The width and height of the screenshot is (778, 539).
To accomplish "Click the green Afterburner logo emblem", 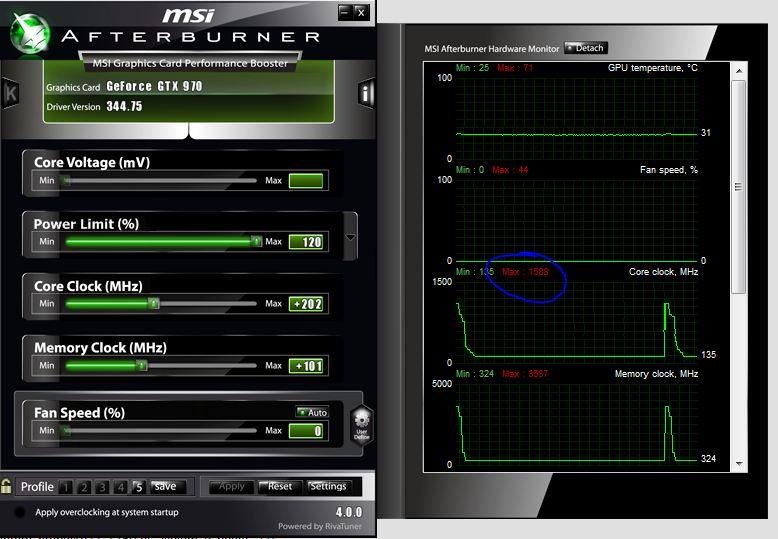I will (30, 34).
